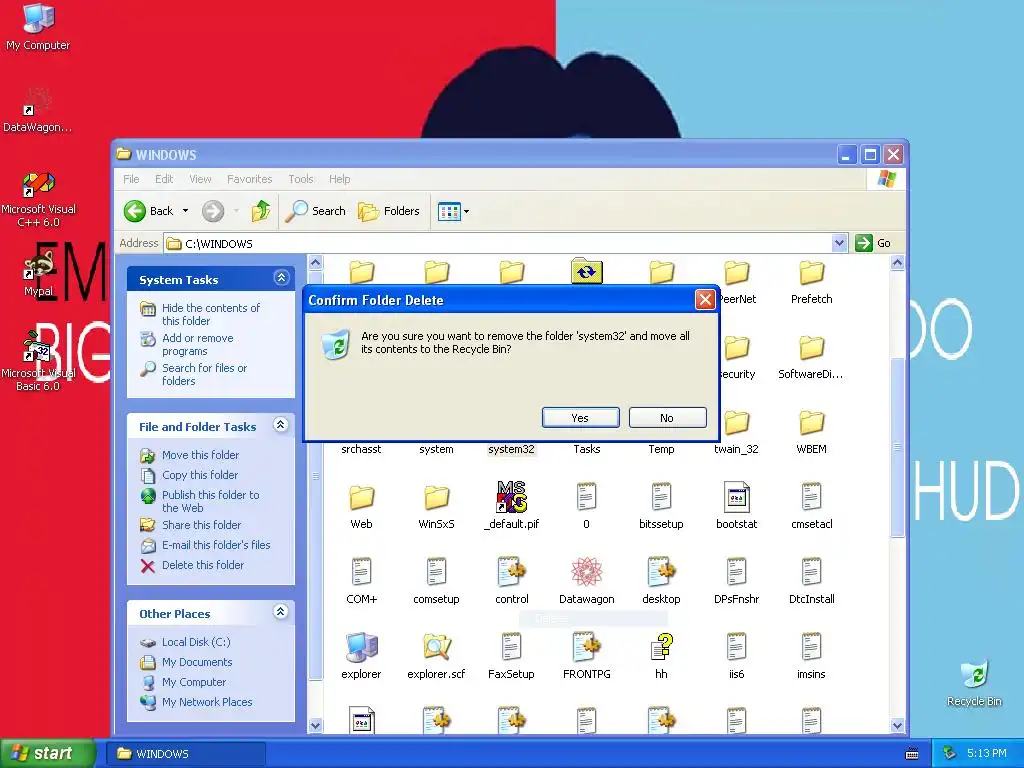This screenshot has width=1024, height=768.
Task: Click Share this folder link
Action: (x=201, y=524)
